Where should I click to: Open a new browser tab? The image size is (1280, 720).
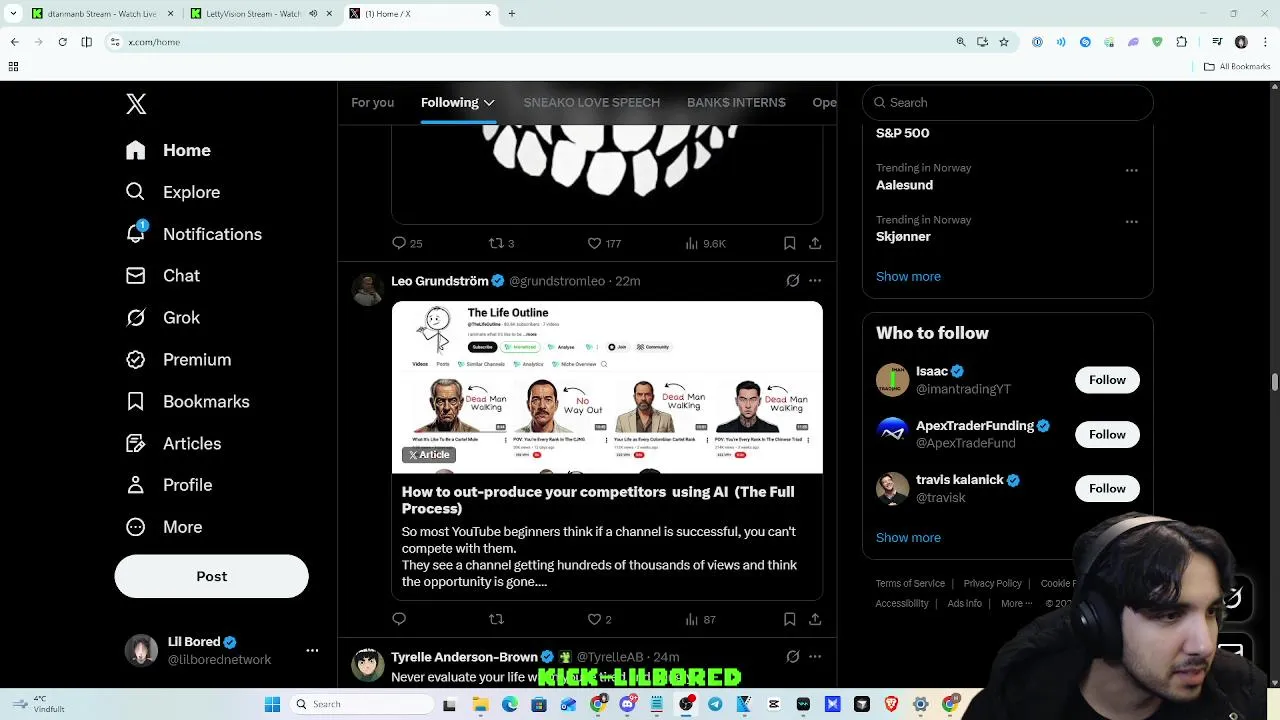[x=512, y=14]
